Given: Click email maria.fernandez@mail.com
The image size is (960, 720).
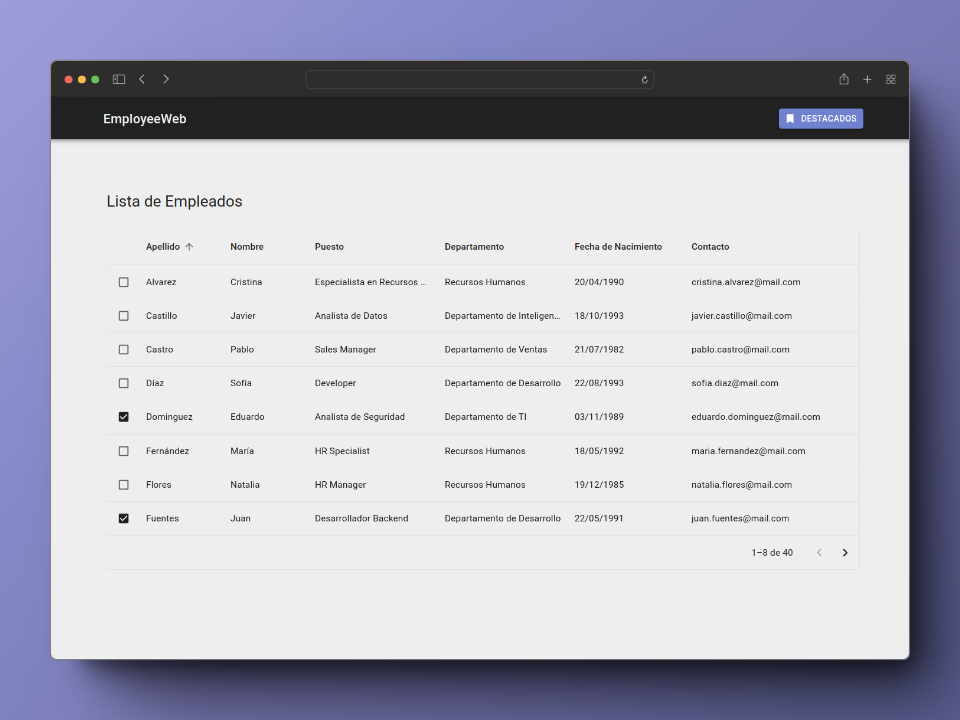Looking at the screenshot, I should point(748,451).
